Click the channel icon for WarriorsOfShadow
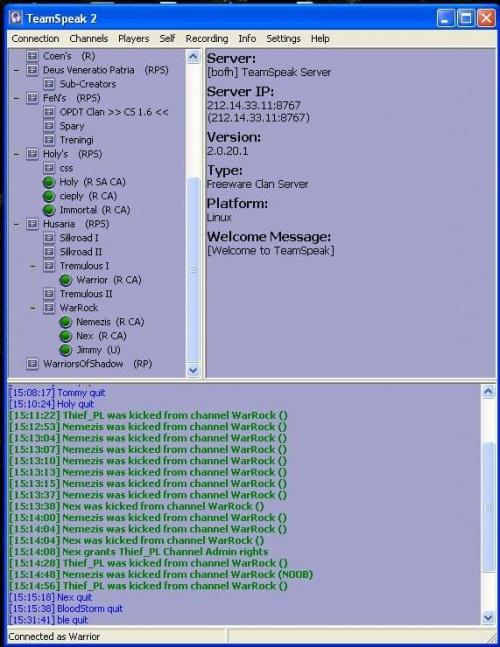Screen dimensions: 500x647 coord(32,364)
